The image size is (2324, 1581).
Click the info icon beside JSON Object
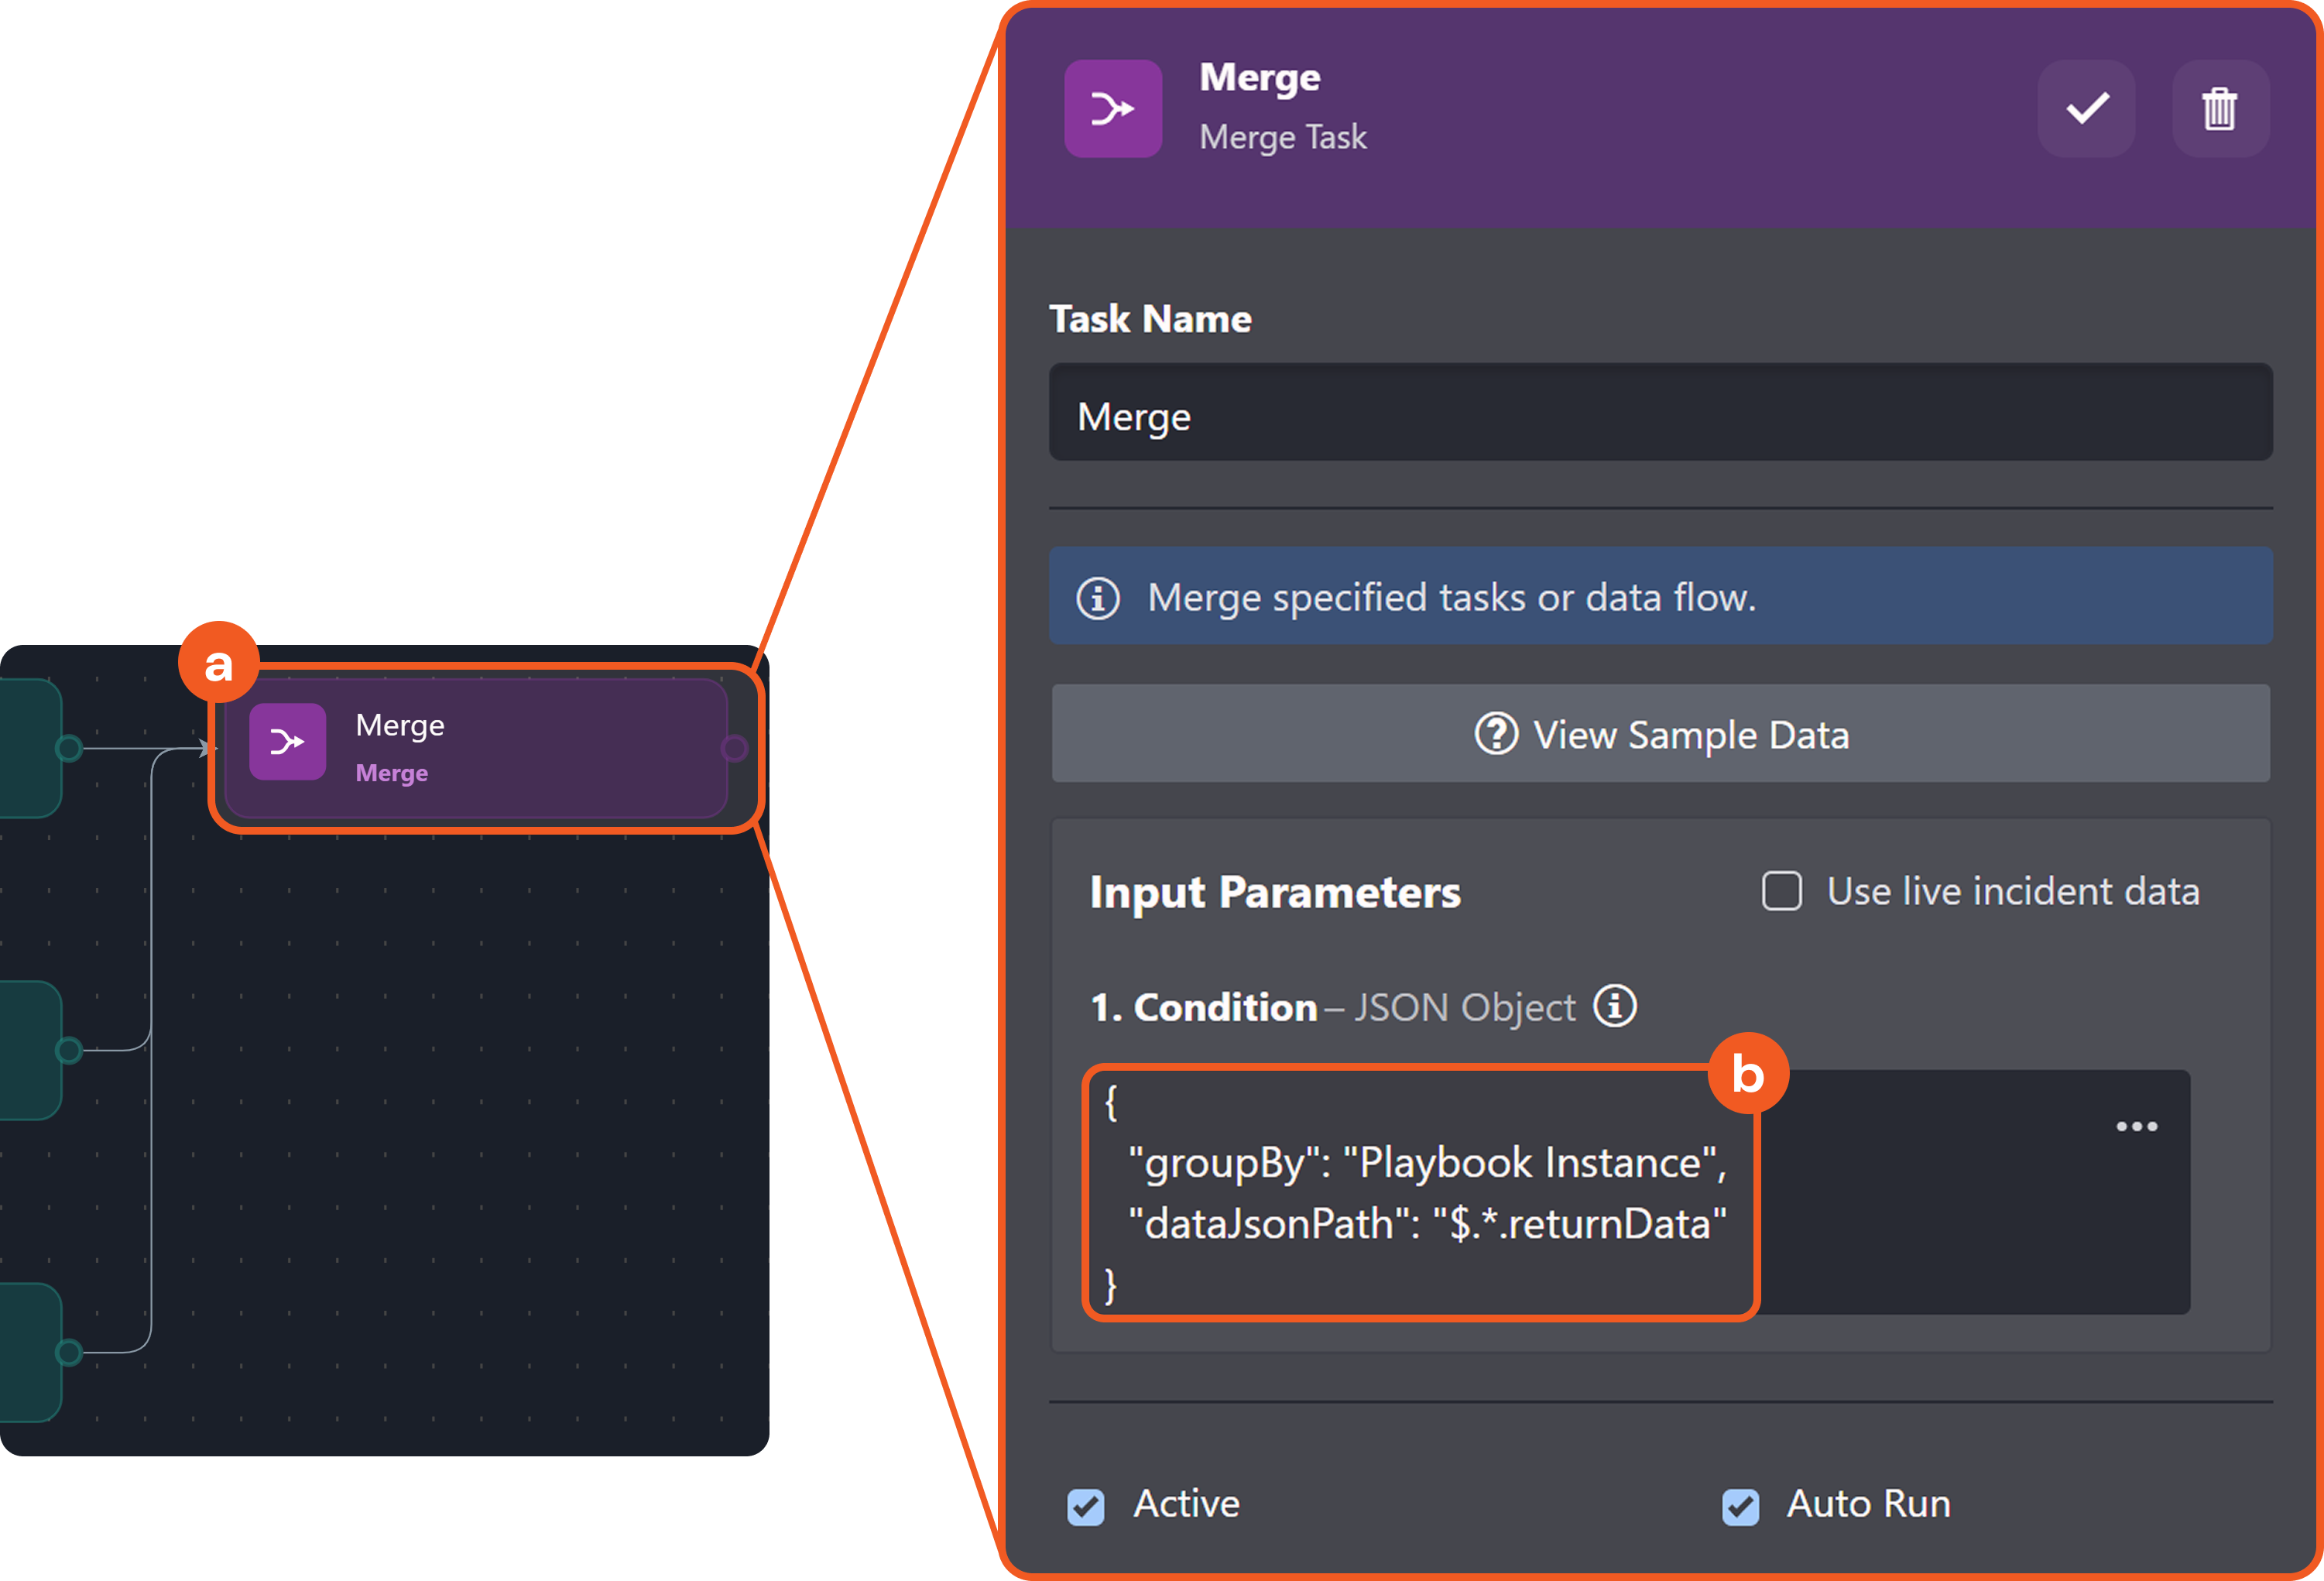pyautogui.click(x=1614, y=1006)
